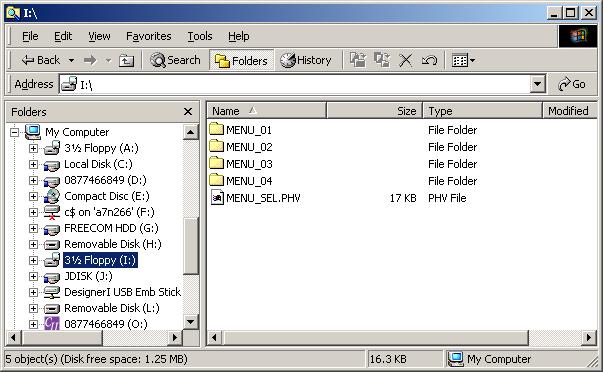The height and width of the screenshot is (372, 603).
Task: Open the History pane
Action: coord(306,60)
